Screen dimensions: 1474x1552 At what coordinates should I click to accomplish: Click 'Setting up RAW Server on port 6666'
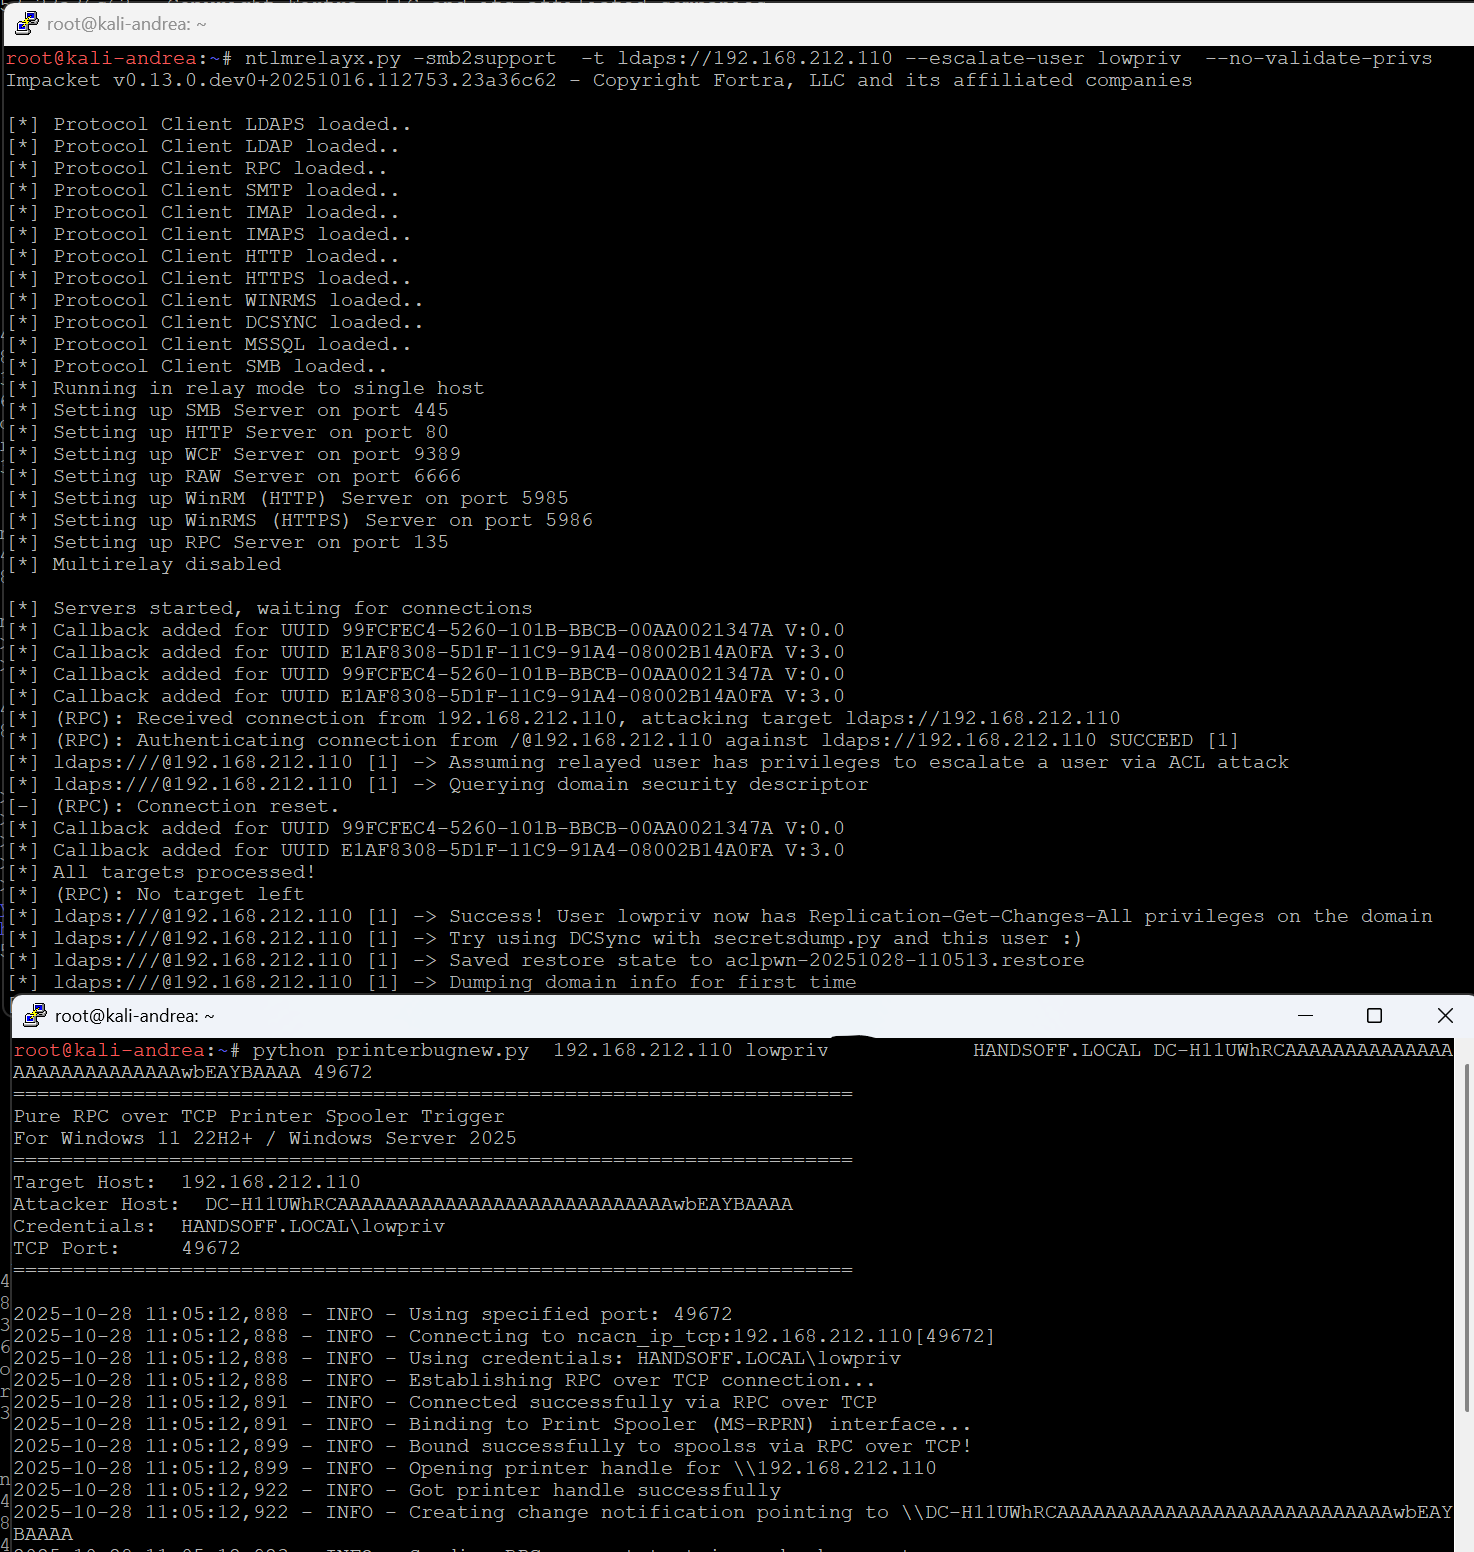pos(233,476)
